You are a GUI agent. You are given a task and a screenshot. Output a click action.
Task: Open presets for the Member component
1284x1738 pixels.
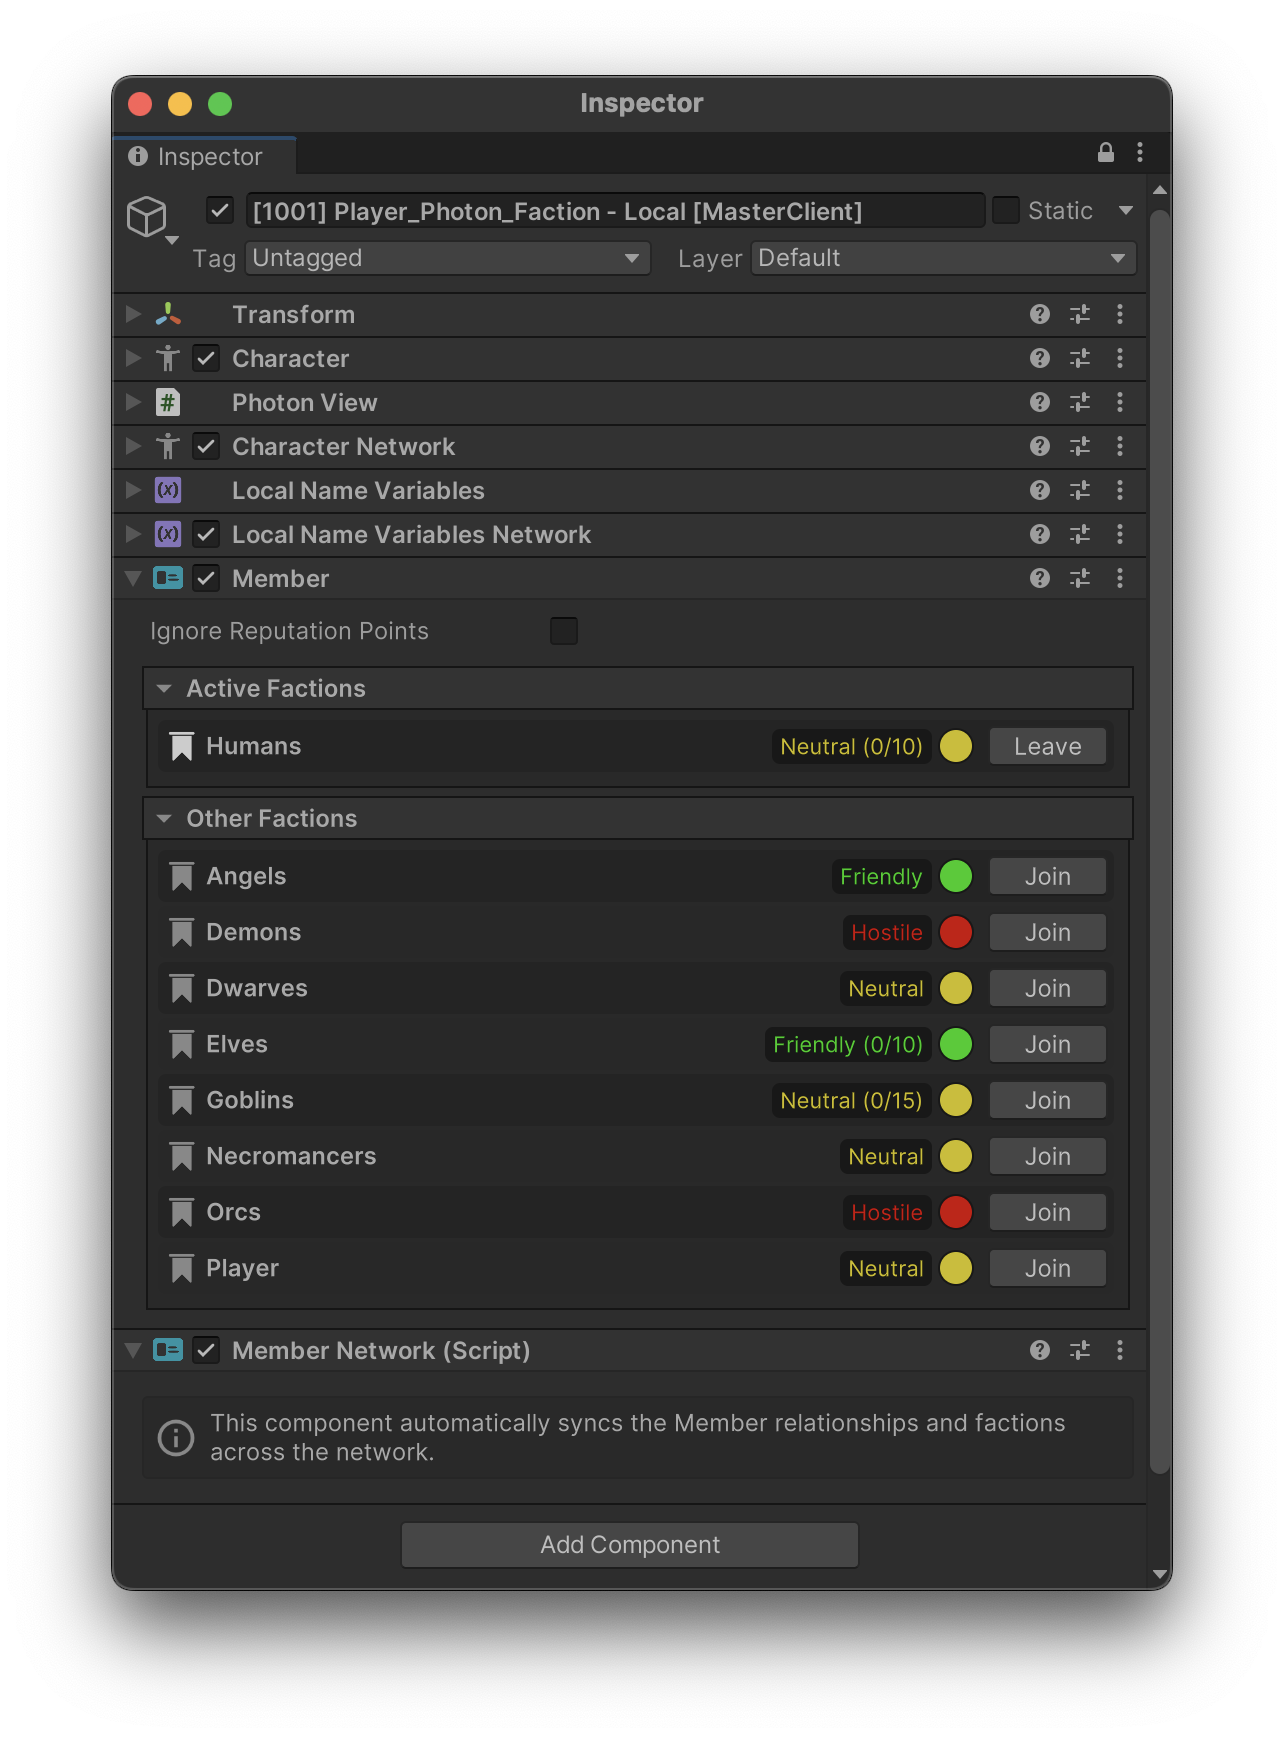pos(1080,579)
